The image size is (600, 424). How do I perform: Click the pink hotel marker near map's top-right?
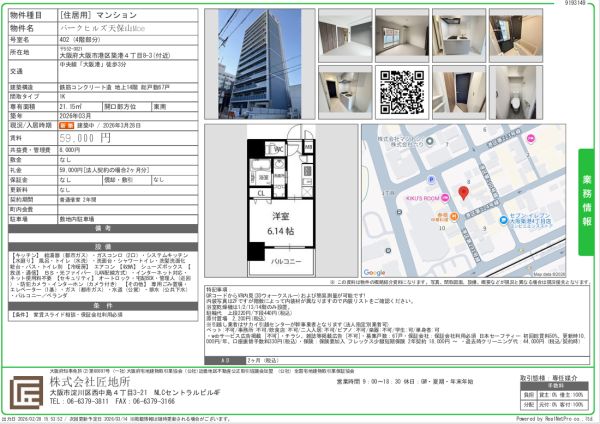click(x=531, y=138)
